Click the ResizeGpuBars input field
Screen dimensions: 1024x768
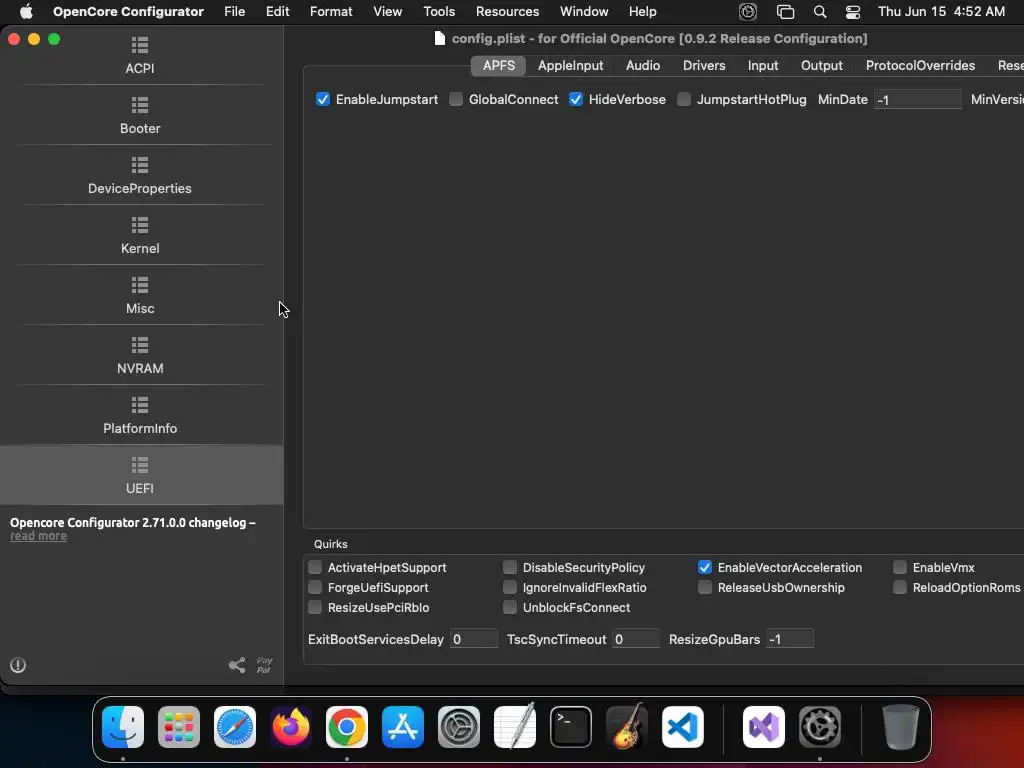(x=790, y=639)
